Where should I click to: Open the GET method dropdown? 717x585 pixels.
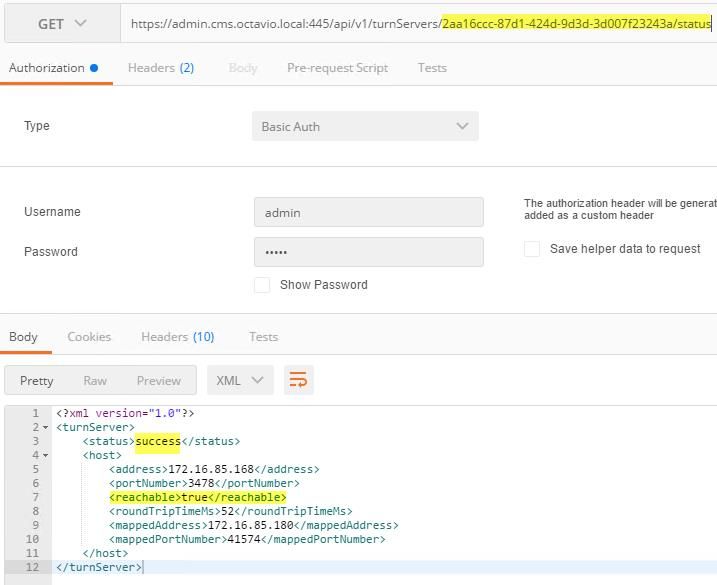pyautogui.click(x=63, y=24)
